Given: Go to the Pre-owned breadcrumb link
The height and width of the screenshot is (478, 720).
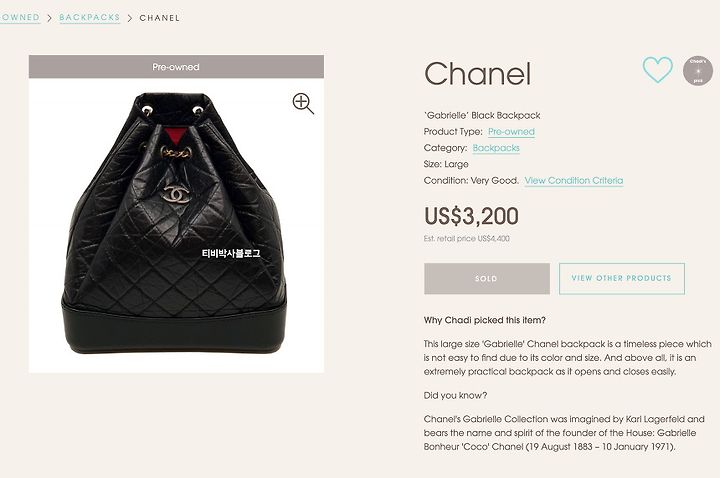Looking at the screenshot, I should coord(20,17).
